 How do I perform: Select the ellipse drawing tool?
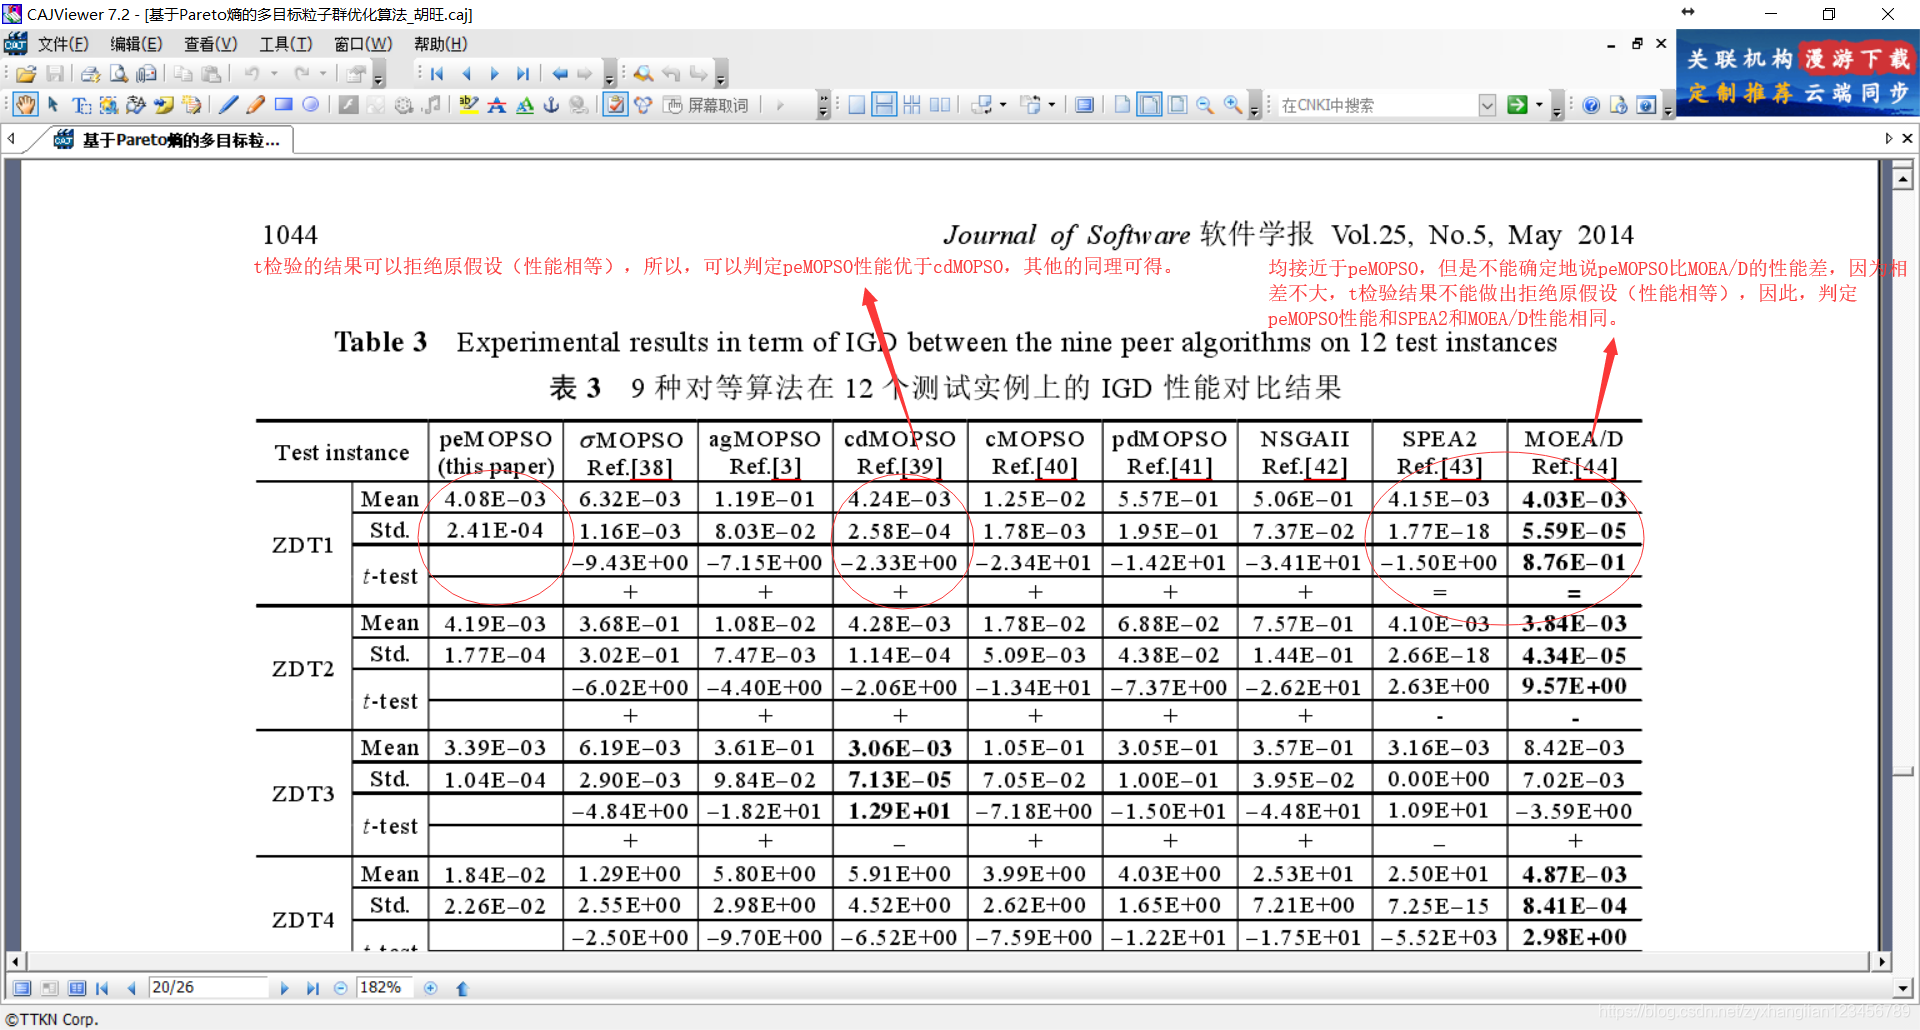[x=311, y=105]
